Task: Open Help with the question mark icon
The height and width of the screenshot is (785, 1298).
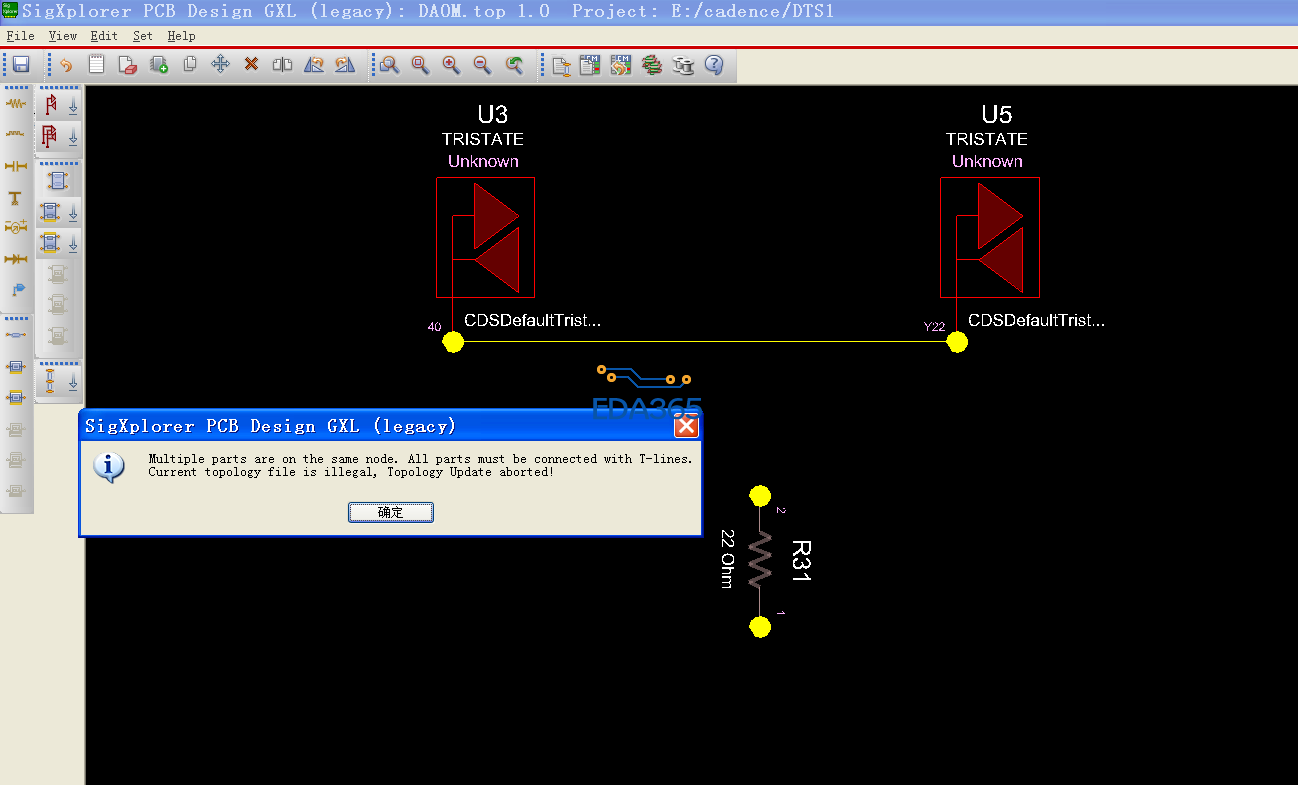Action: point(714,65)
